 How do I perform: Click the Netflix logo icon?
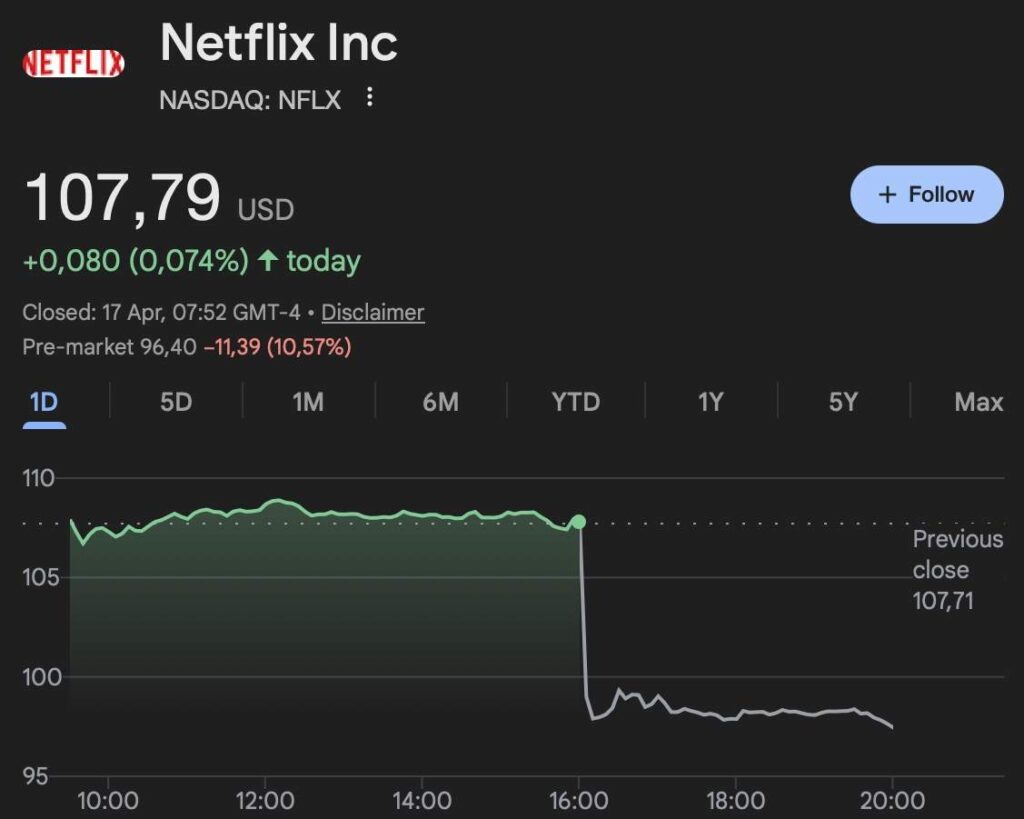point(73,63)
